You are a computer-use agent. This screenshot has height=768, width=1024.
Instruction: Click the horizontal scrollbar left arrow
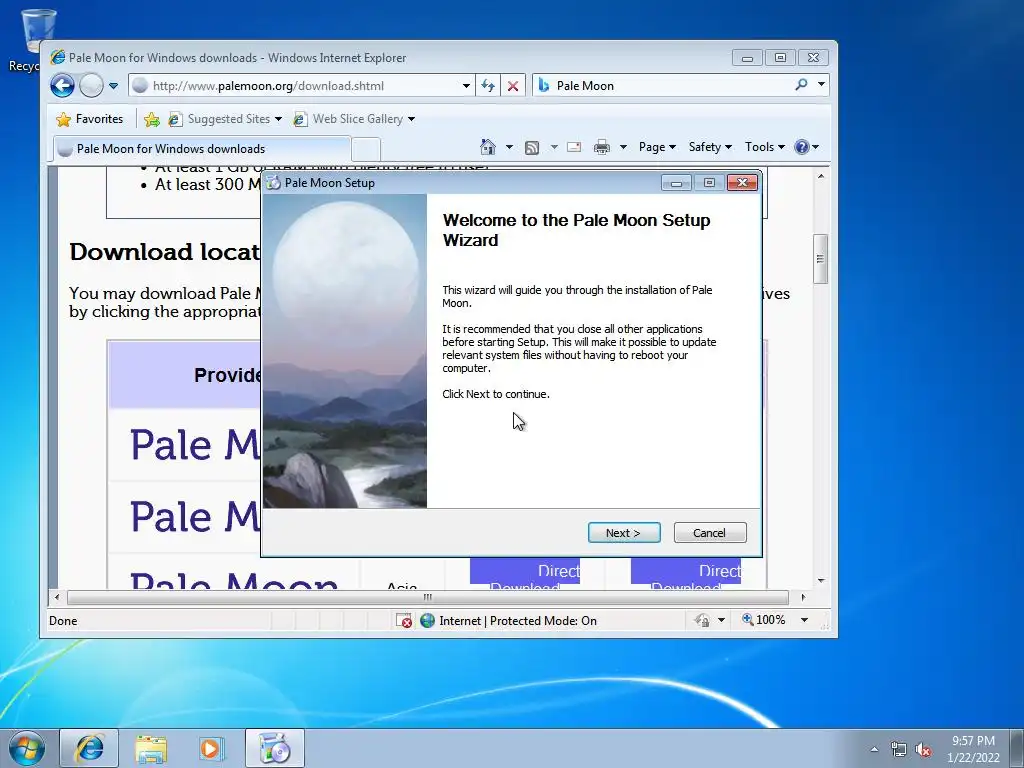pyautogui.click(x=57, y=597)
